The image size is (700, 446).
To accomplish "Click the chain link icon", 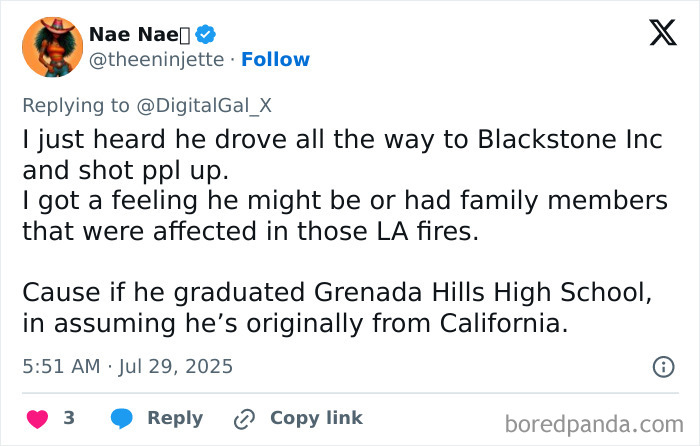I will (x=241, y=418).
